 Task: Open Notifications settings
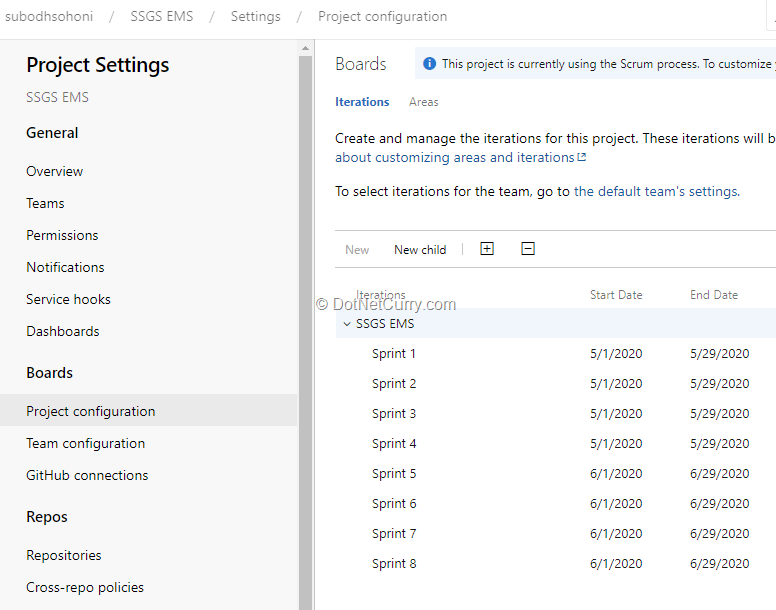65,267
